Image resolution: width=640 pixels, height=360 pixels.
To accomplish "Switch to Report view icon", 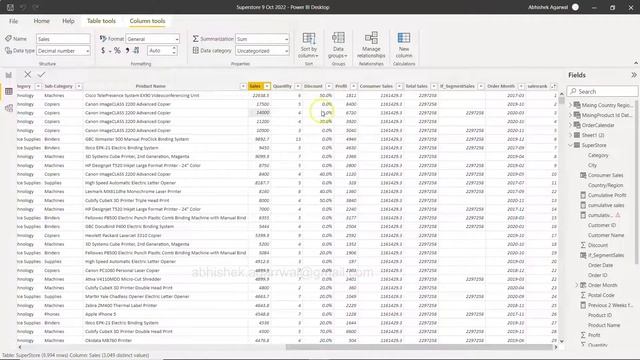I will 9,75.
